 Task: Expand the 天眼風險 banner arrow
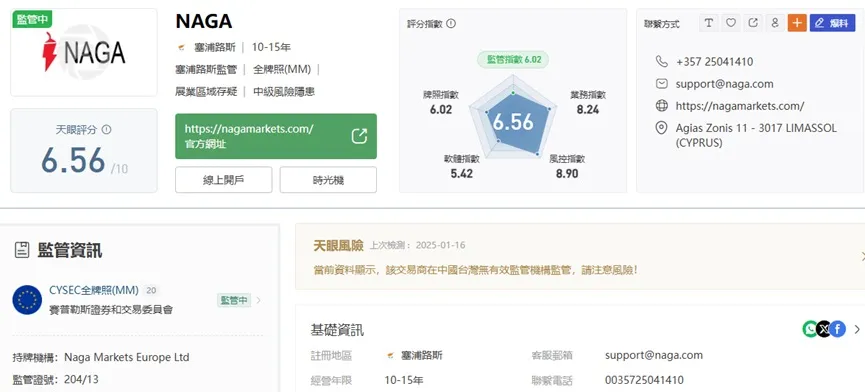click(862, 256)
